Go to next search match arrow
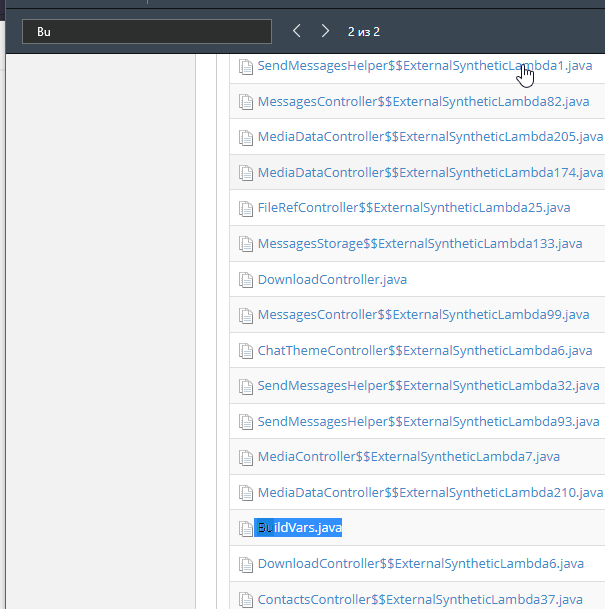Screen dimensions: 605x609 (x=325, y=31)
